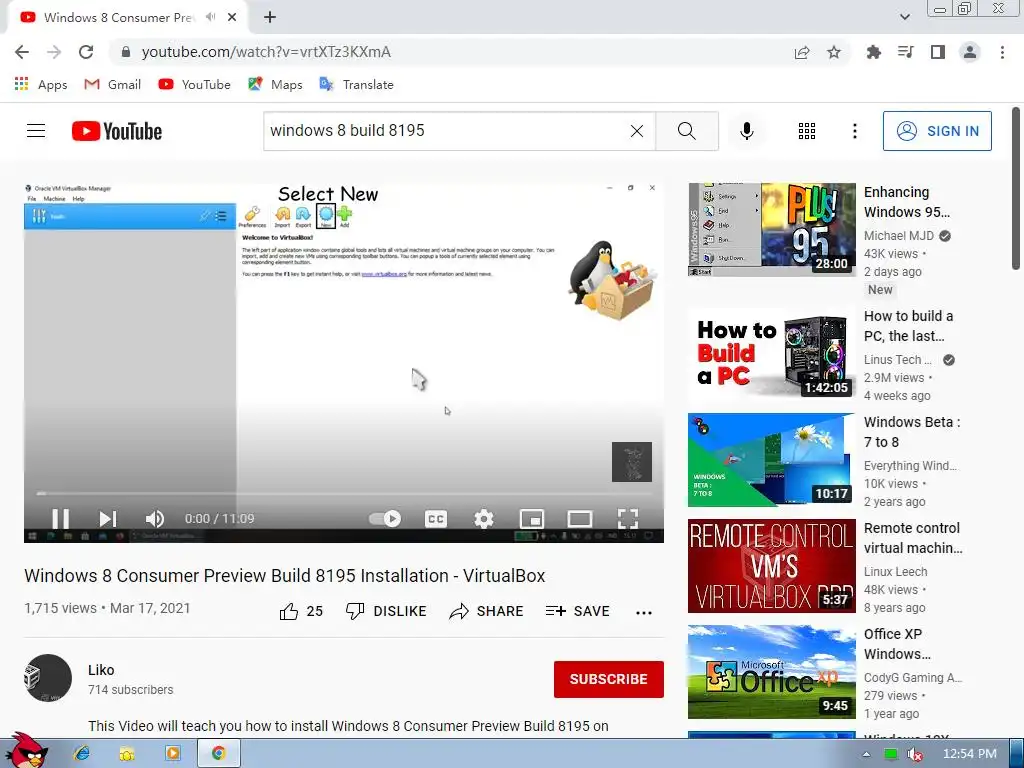The height and width of the screenshot is (768, 1024).
Task: Open Chrome's three-dot menu
Action: (1002, 52)
